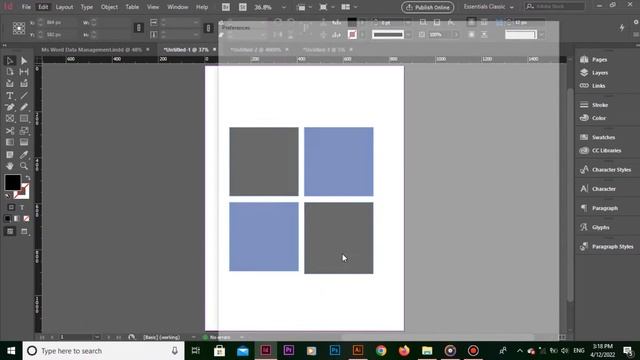640x360 pixels.
Task: Switch to Untitled-1 @ 37% tab
Action: click(x=186, y=50)
